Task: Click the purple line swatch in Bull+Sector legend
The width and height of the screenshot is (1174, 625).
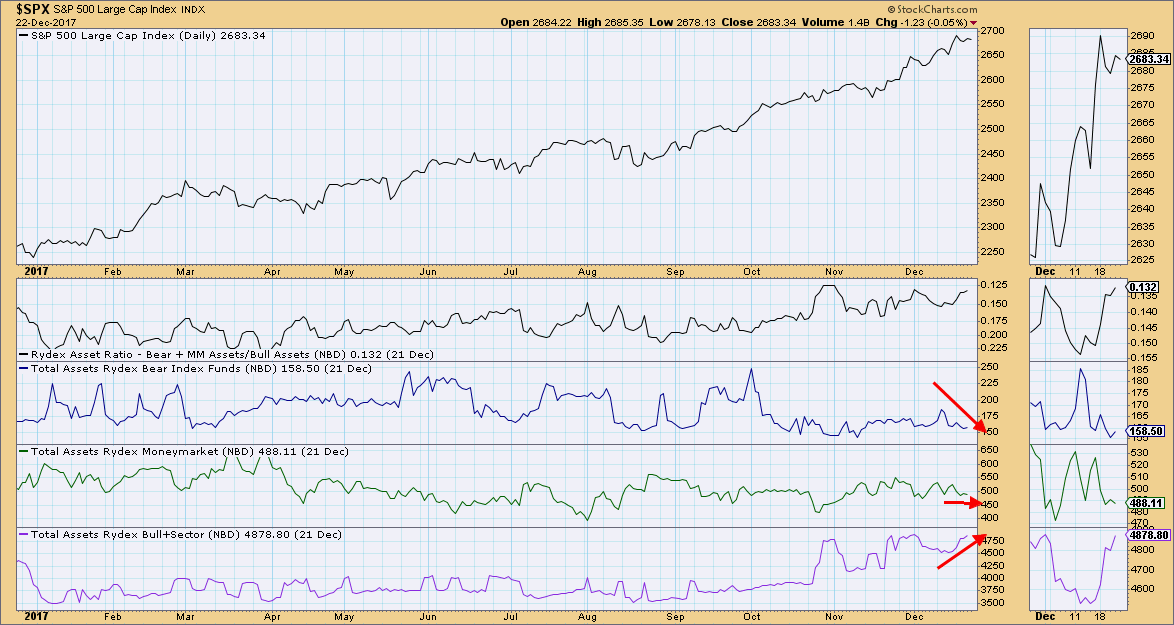Action: pos(23,534)
